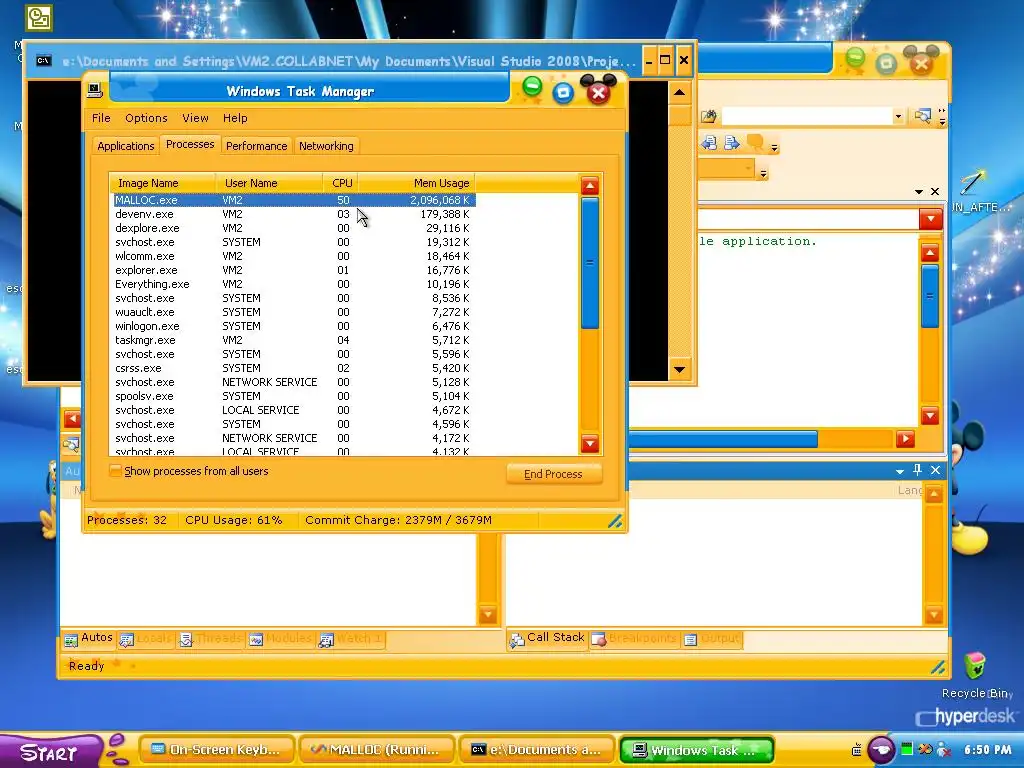Open the View menu in Task Manager
The height and width of the screenshot is (768, 1024).
point(195,118)
